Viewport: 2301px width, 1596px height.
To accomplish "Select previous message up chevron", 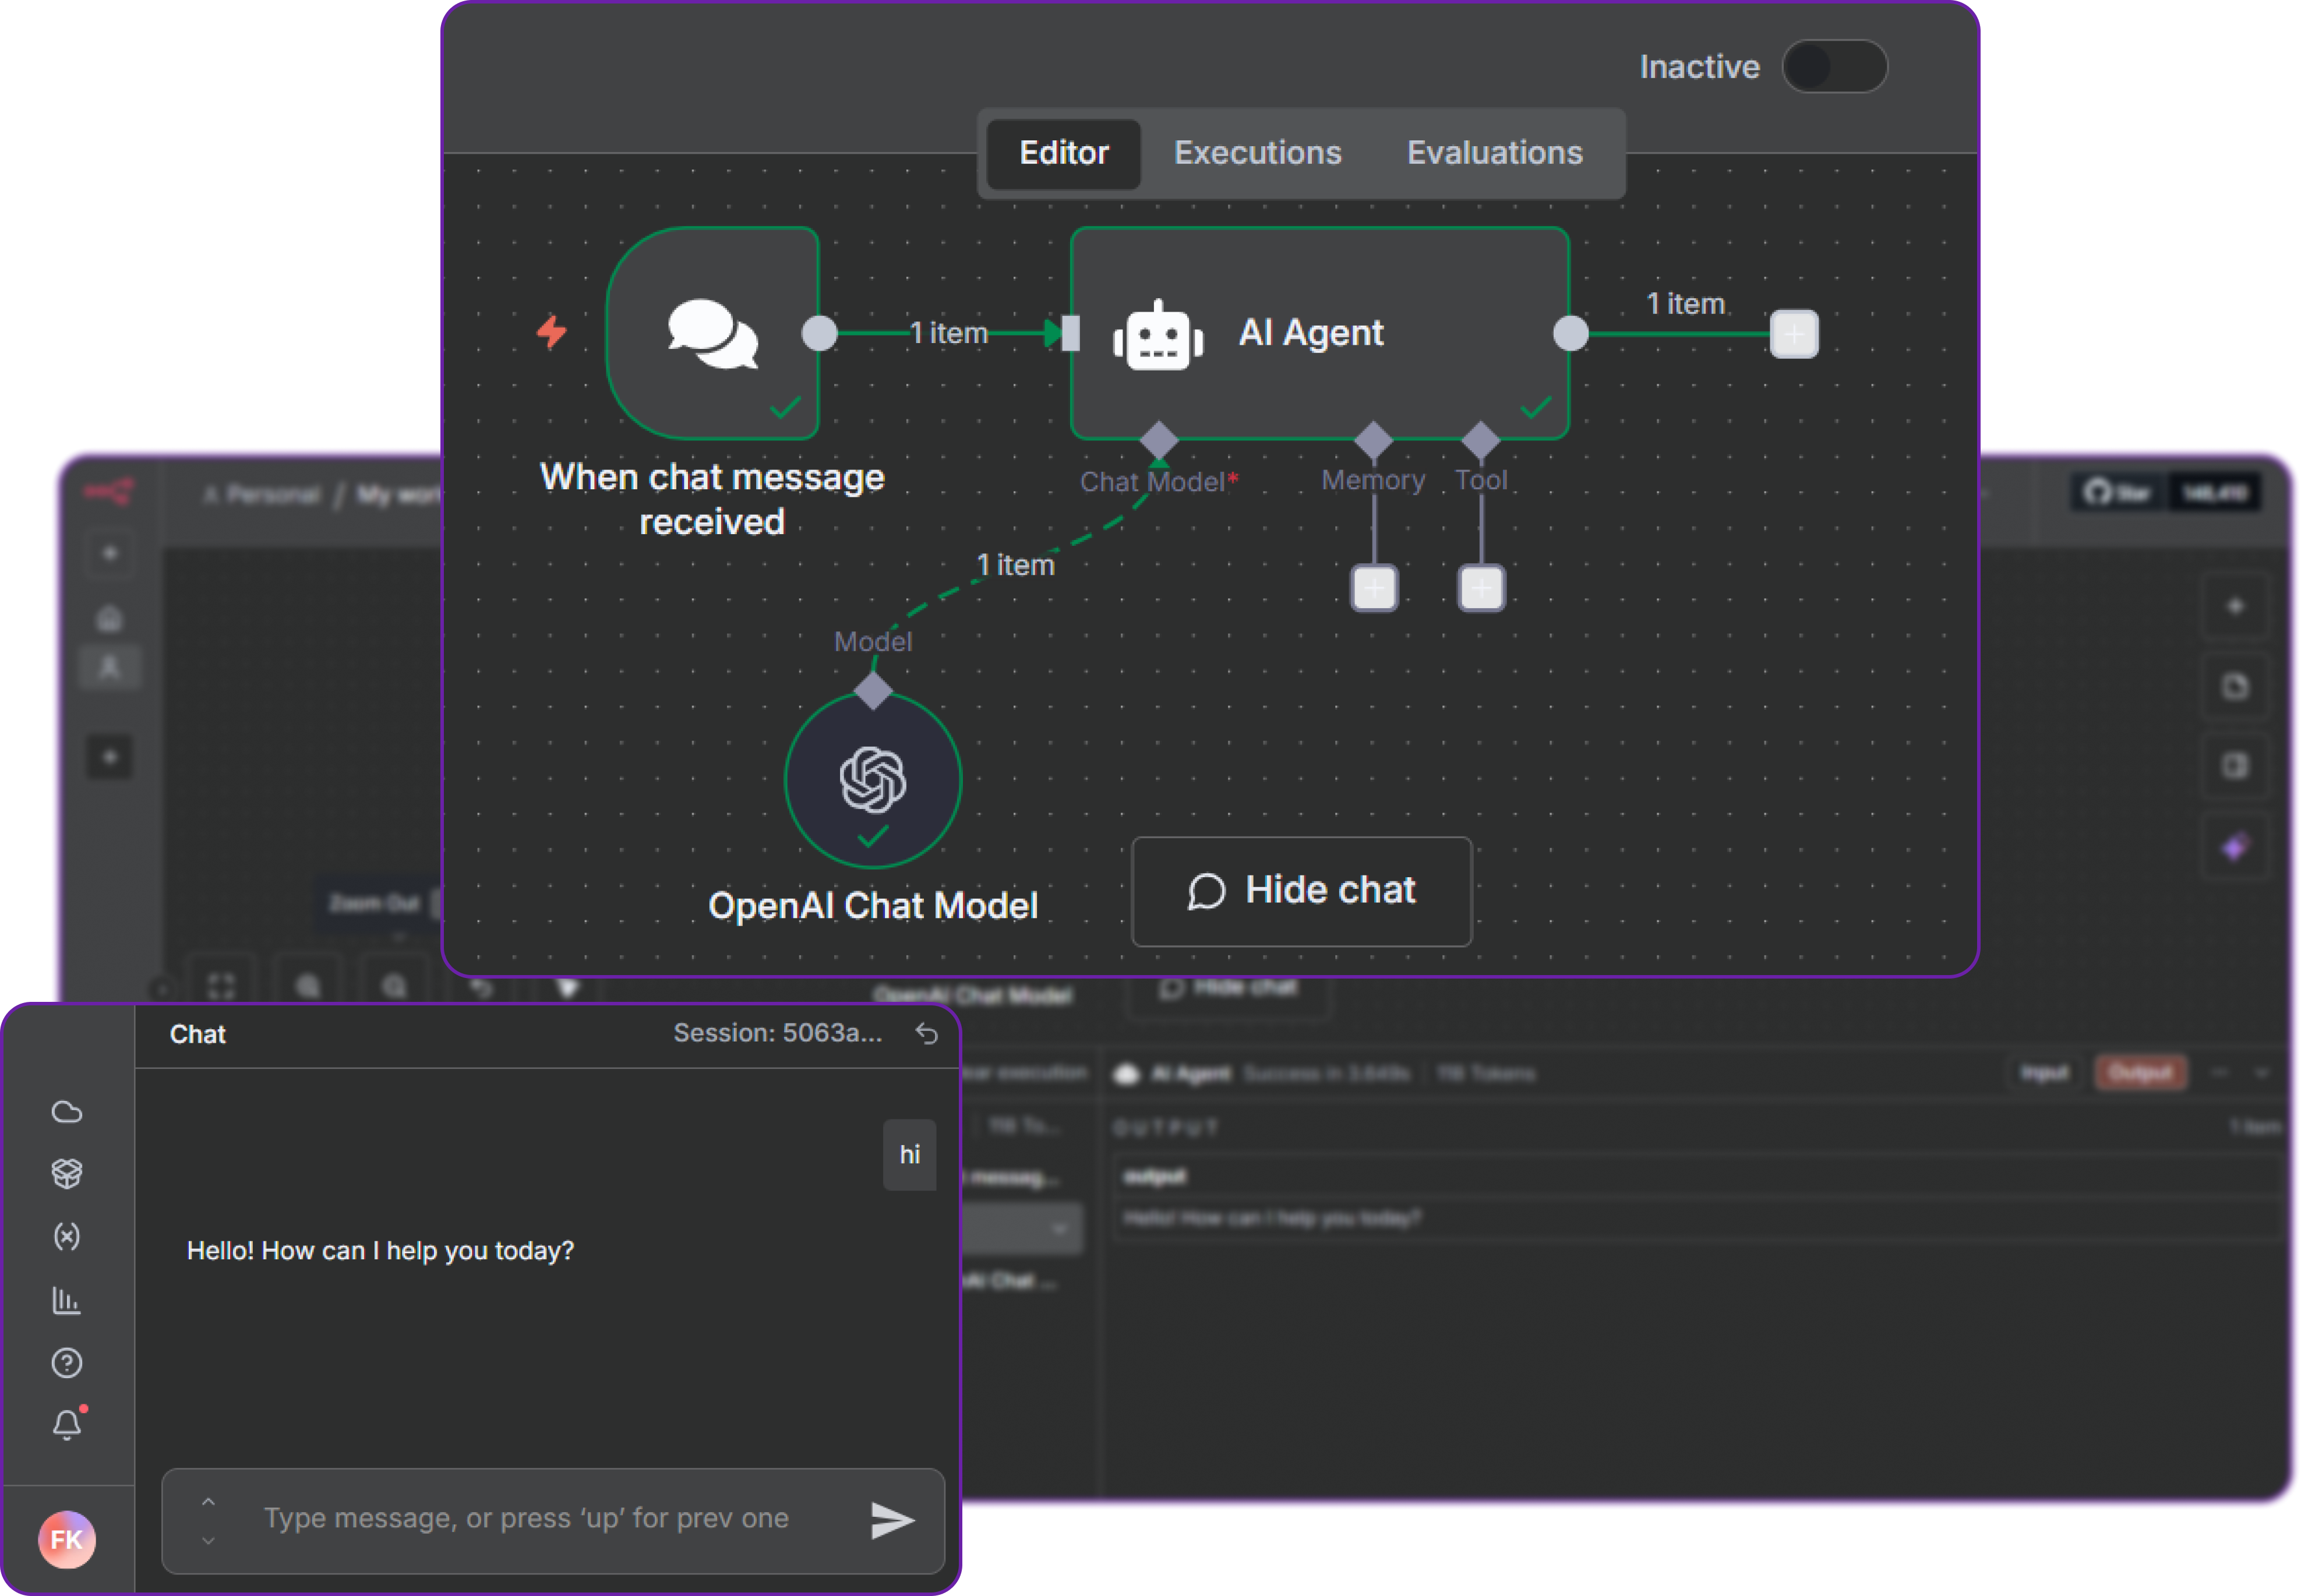I will coord(208,1501).
